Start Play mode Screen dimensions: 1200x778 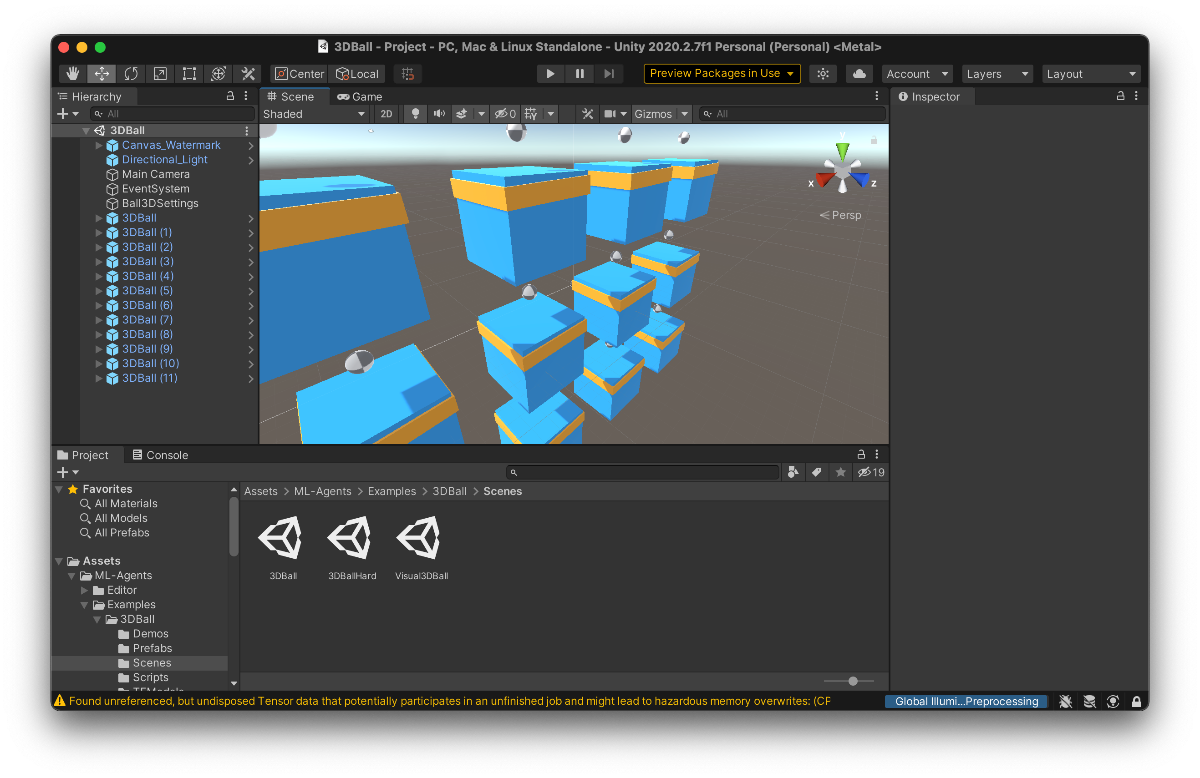point(551,74)
